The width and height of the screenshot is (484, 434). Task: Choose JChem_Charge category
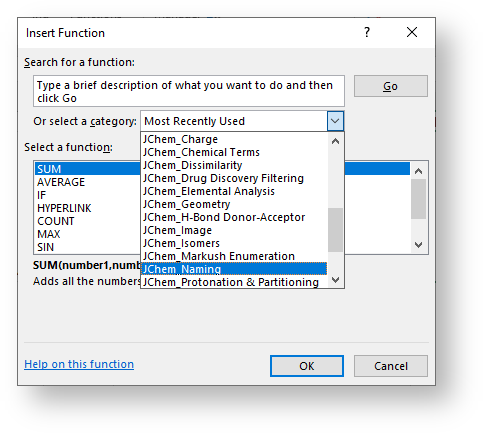point(234,139)
